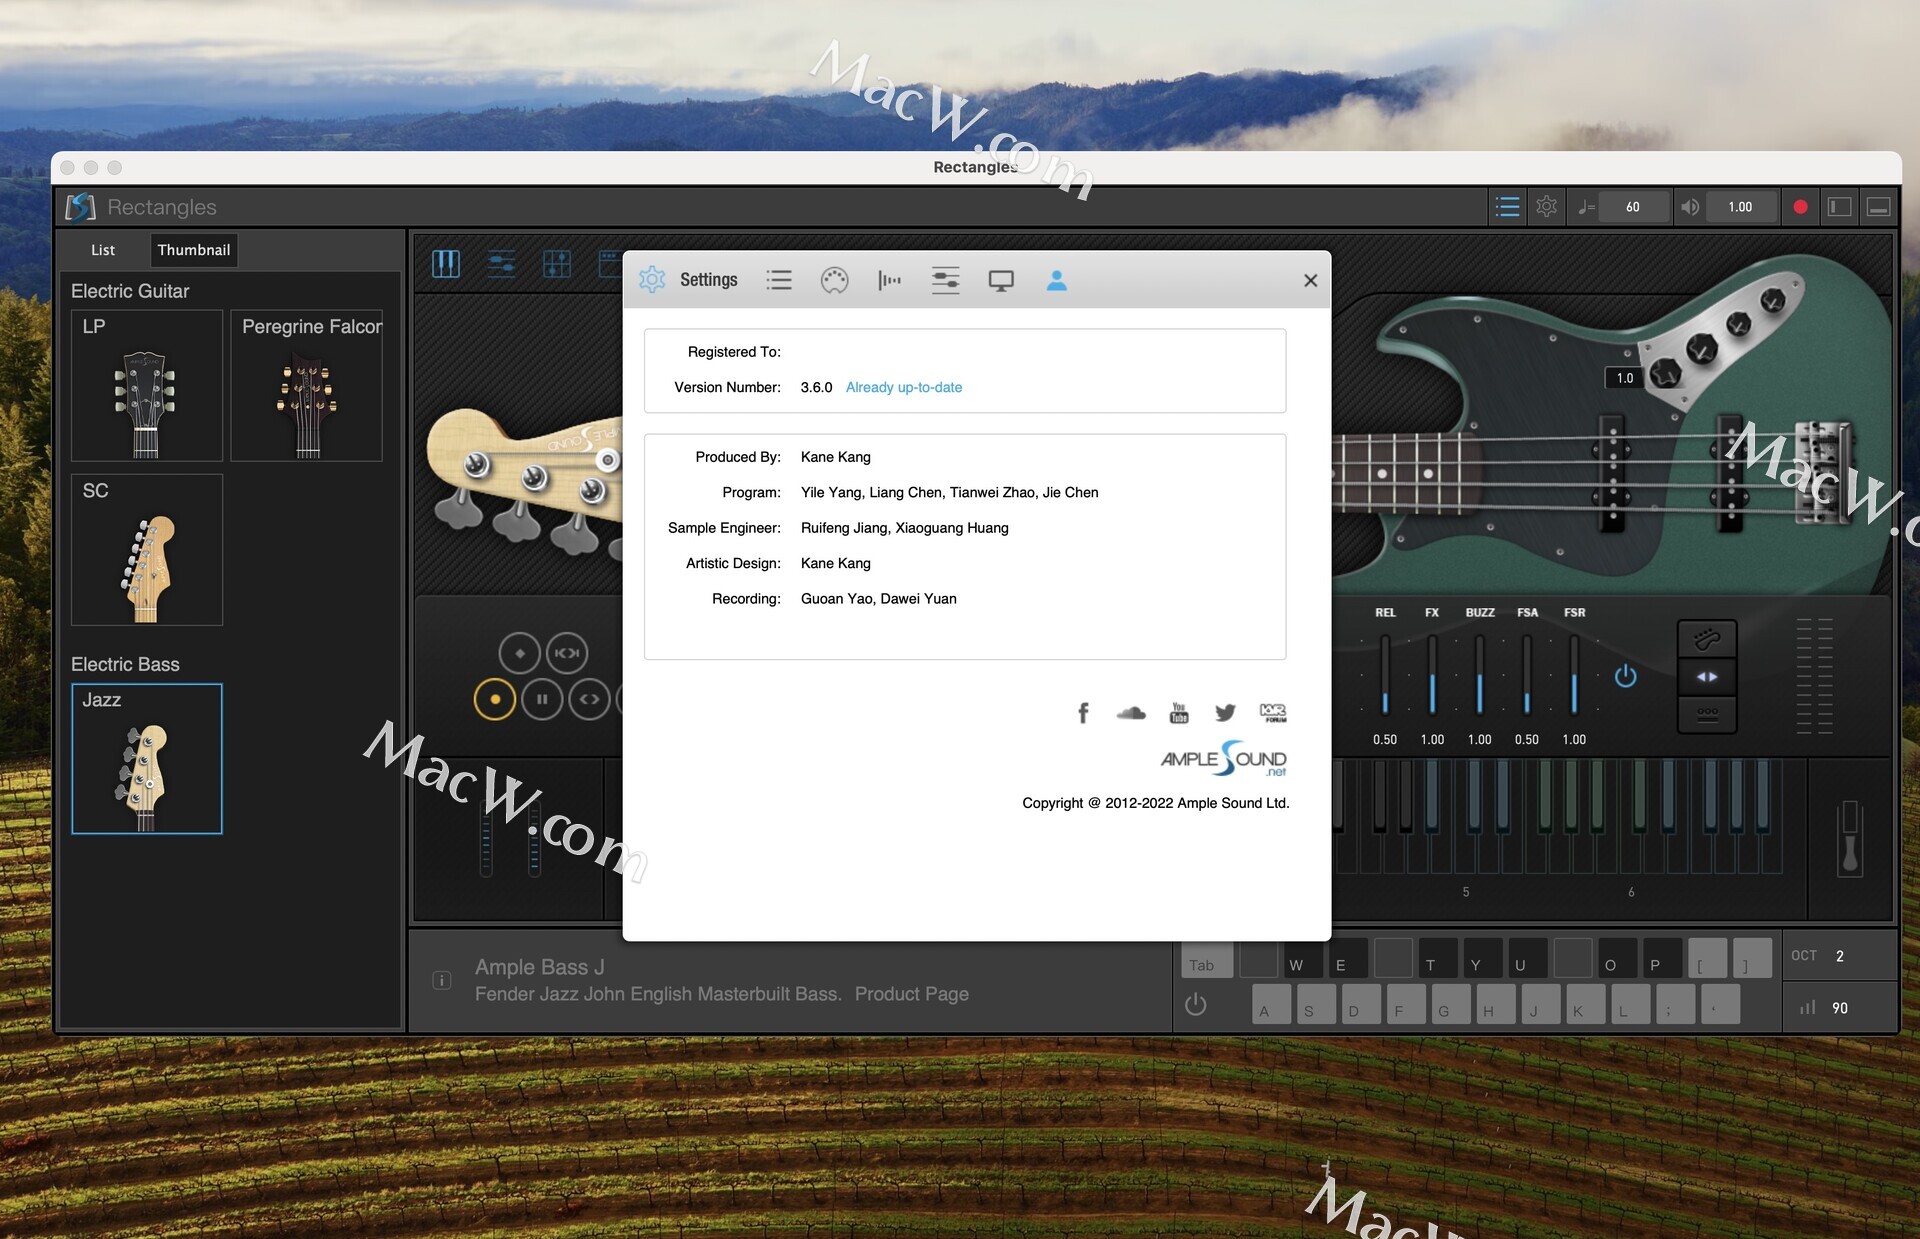Click the W key on virtual keyboard

point(1303,959)
